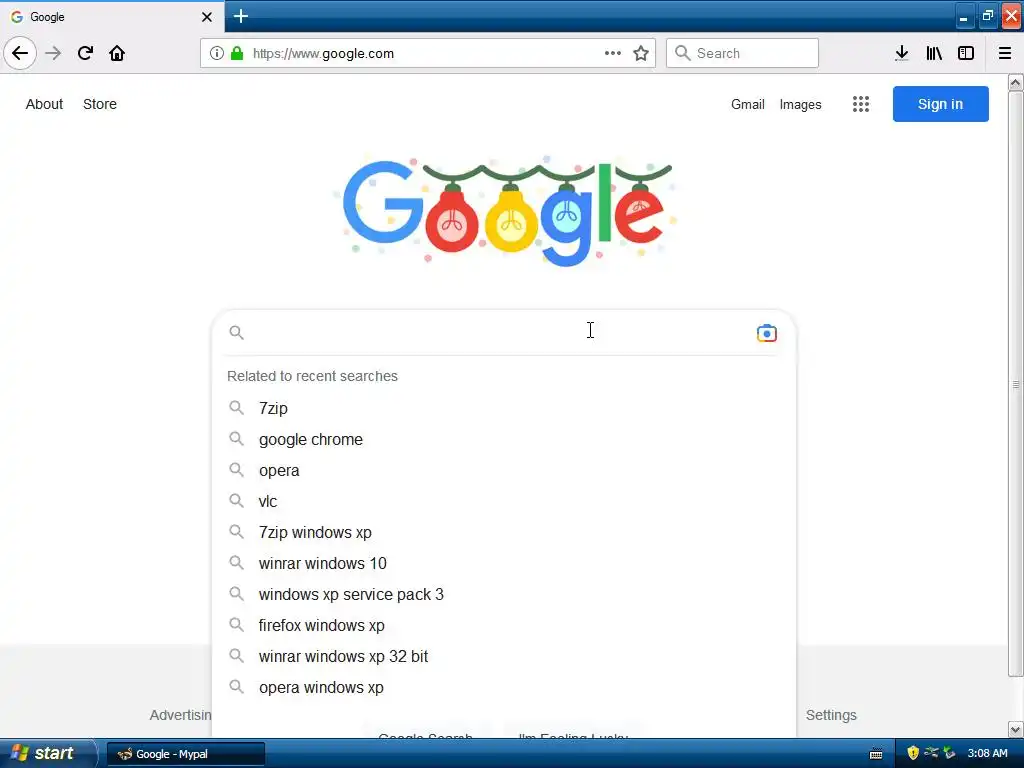
Task: Open Settings in the footer
Action: (831, 715)
